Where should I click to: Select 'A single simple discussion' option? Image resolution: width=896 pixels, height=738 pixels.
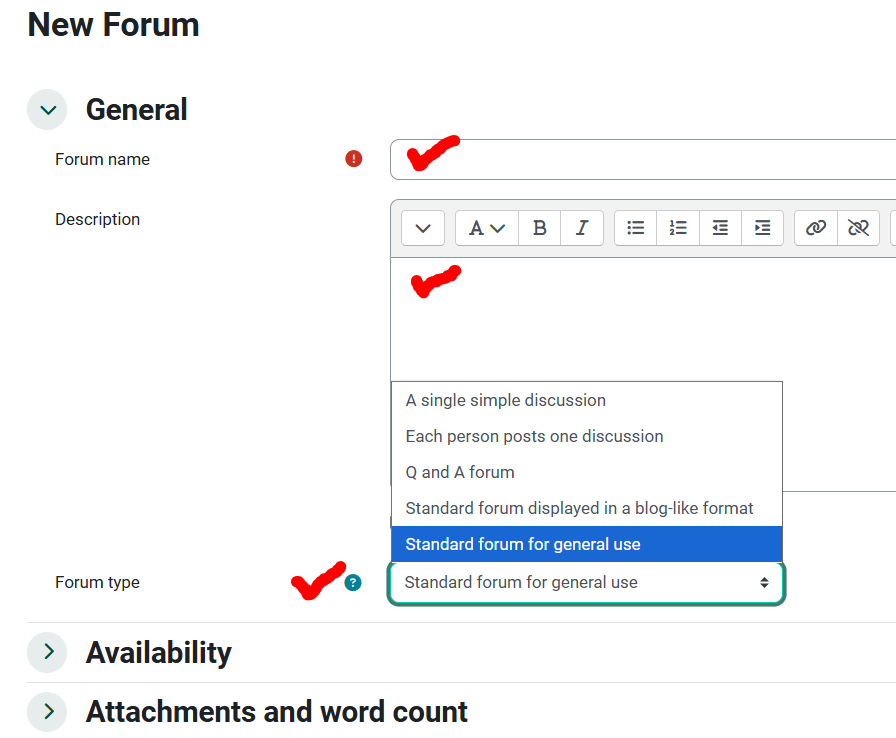click(506, 400)
